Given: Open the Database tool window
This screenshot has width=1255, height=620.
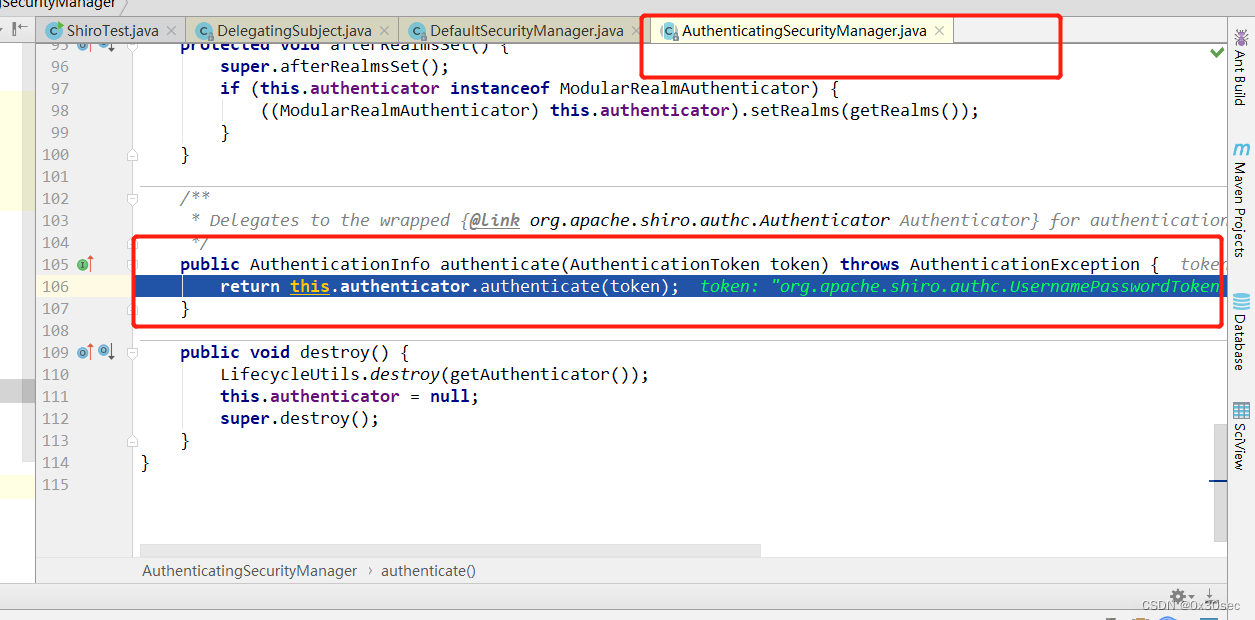Looking at the screenshot, I should click(x=1241, y=331).
